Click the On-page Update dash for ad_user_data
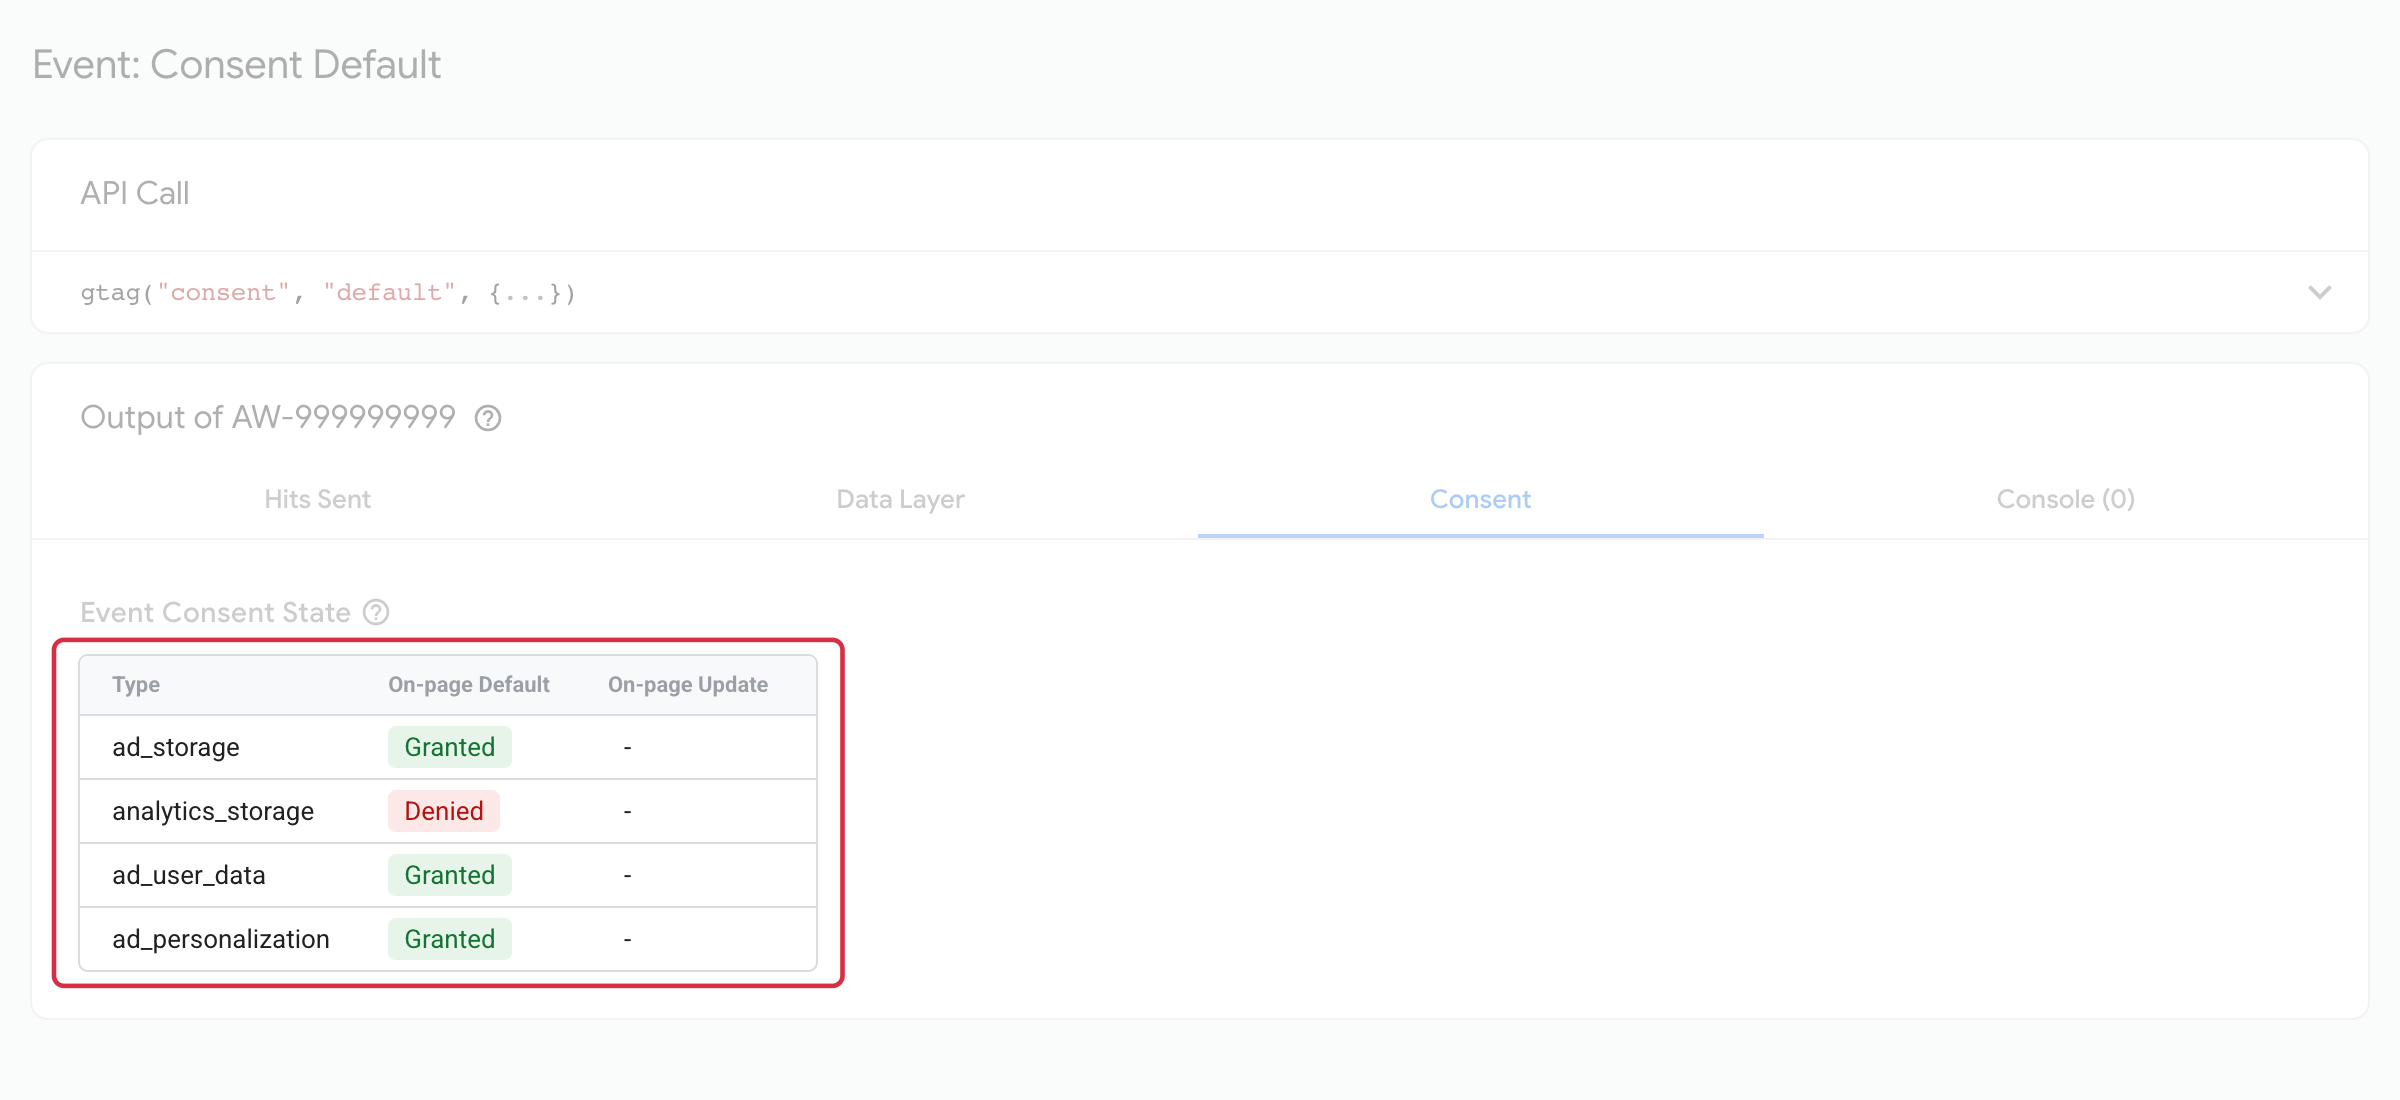2400x1100 pixels. pos(627,876)
